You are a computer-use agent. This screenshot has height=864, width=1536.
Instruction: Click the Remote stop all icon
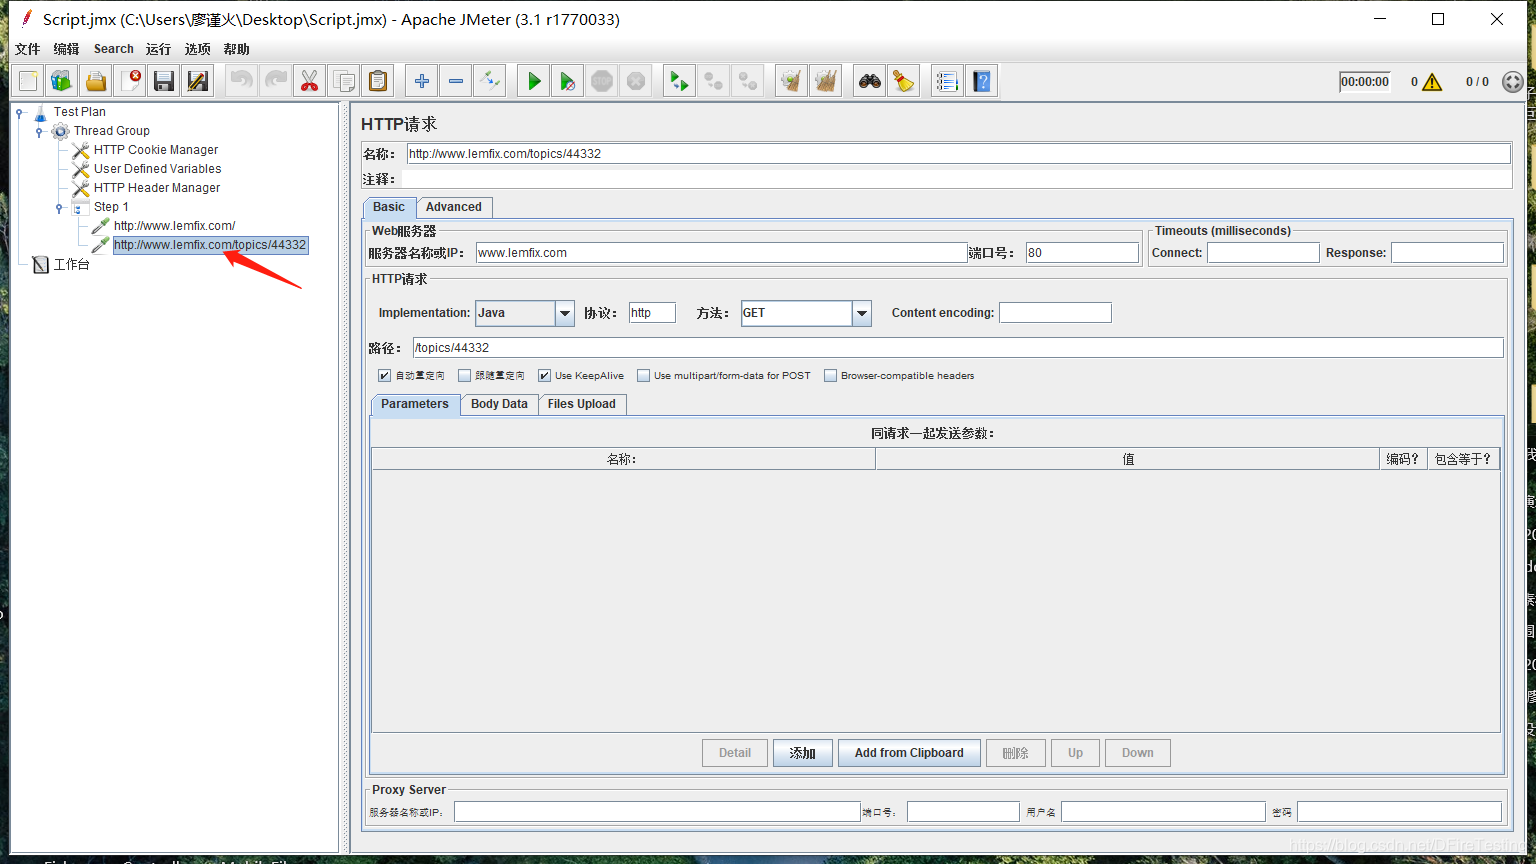point(714,81)
